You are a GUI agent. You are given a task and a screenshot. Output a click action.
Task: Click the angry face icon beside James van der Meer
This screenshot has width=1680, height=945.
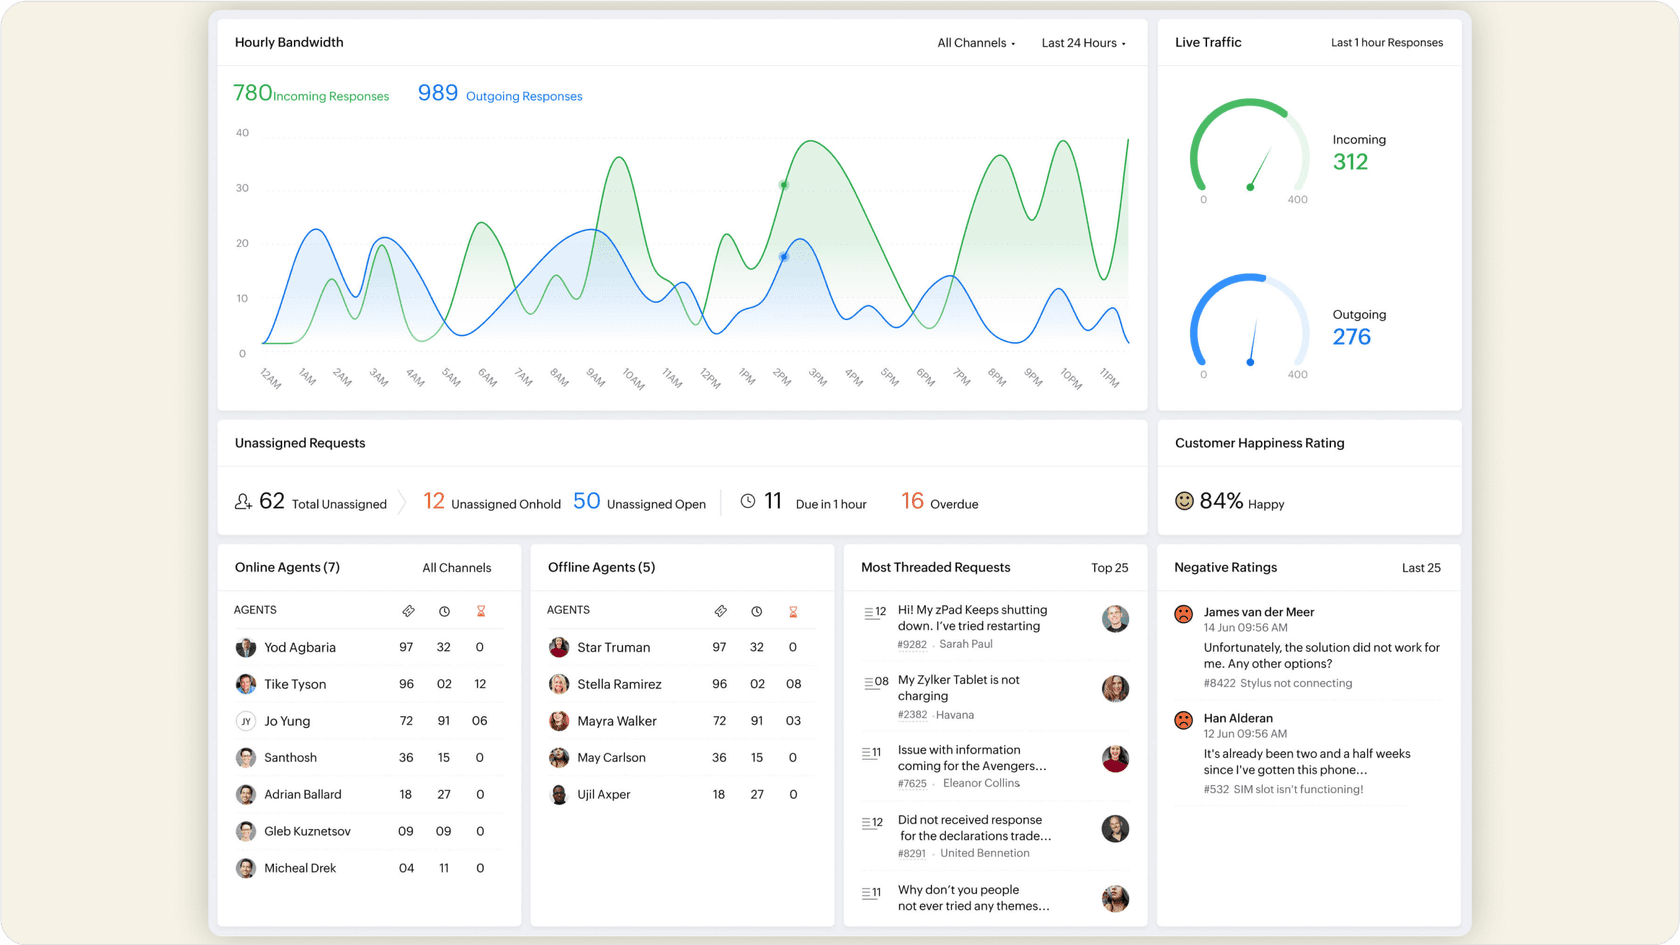[x=1183, y=614]
